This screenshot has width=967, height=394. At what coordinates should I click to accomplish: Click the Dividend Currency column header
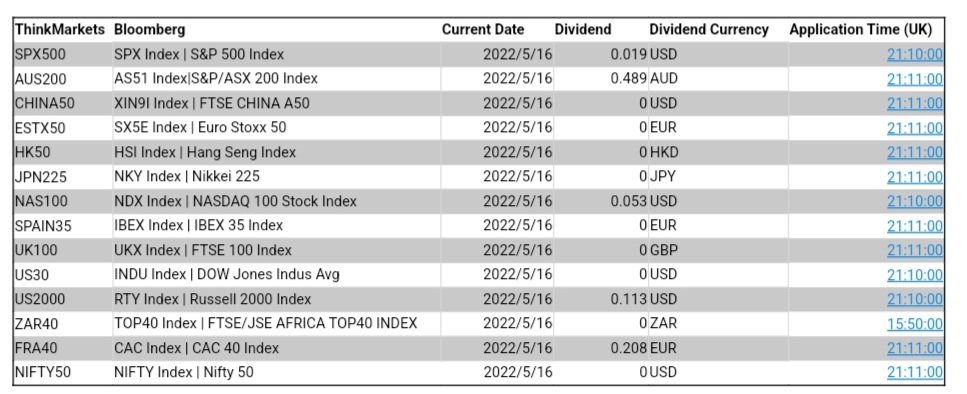(709, 30)
